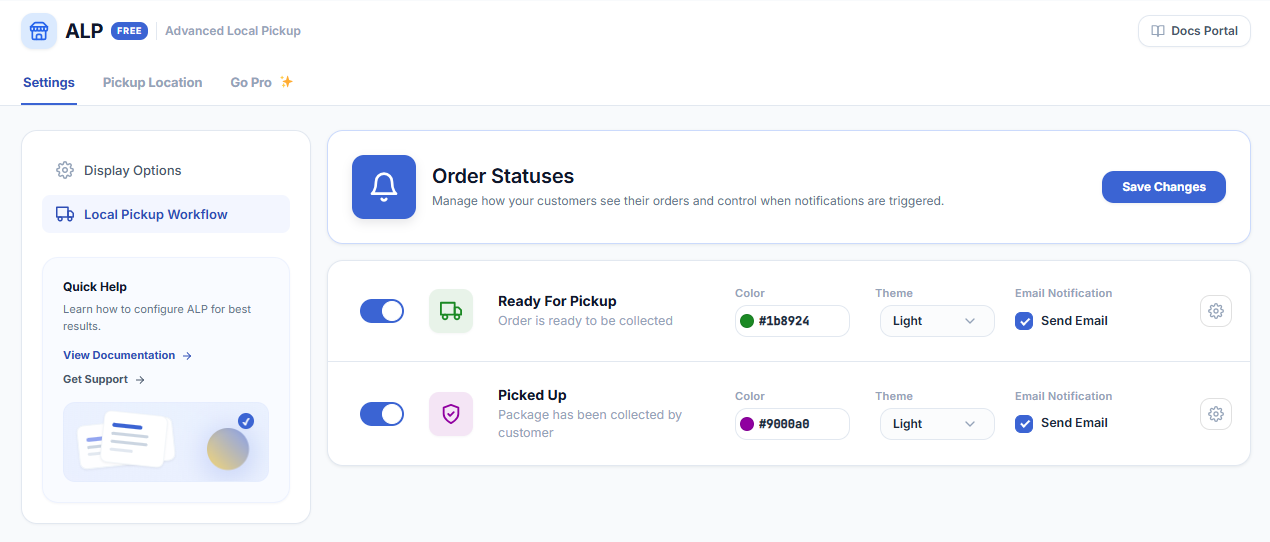Screen dimensions: 1270x542
Task: Click the ALP store logo icon
Action: [39, 31]
